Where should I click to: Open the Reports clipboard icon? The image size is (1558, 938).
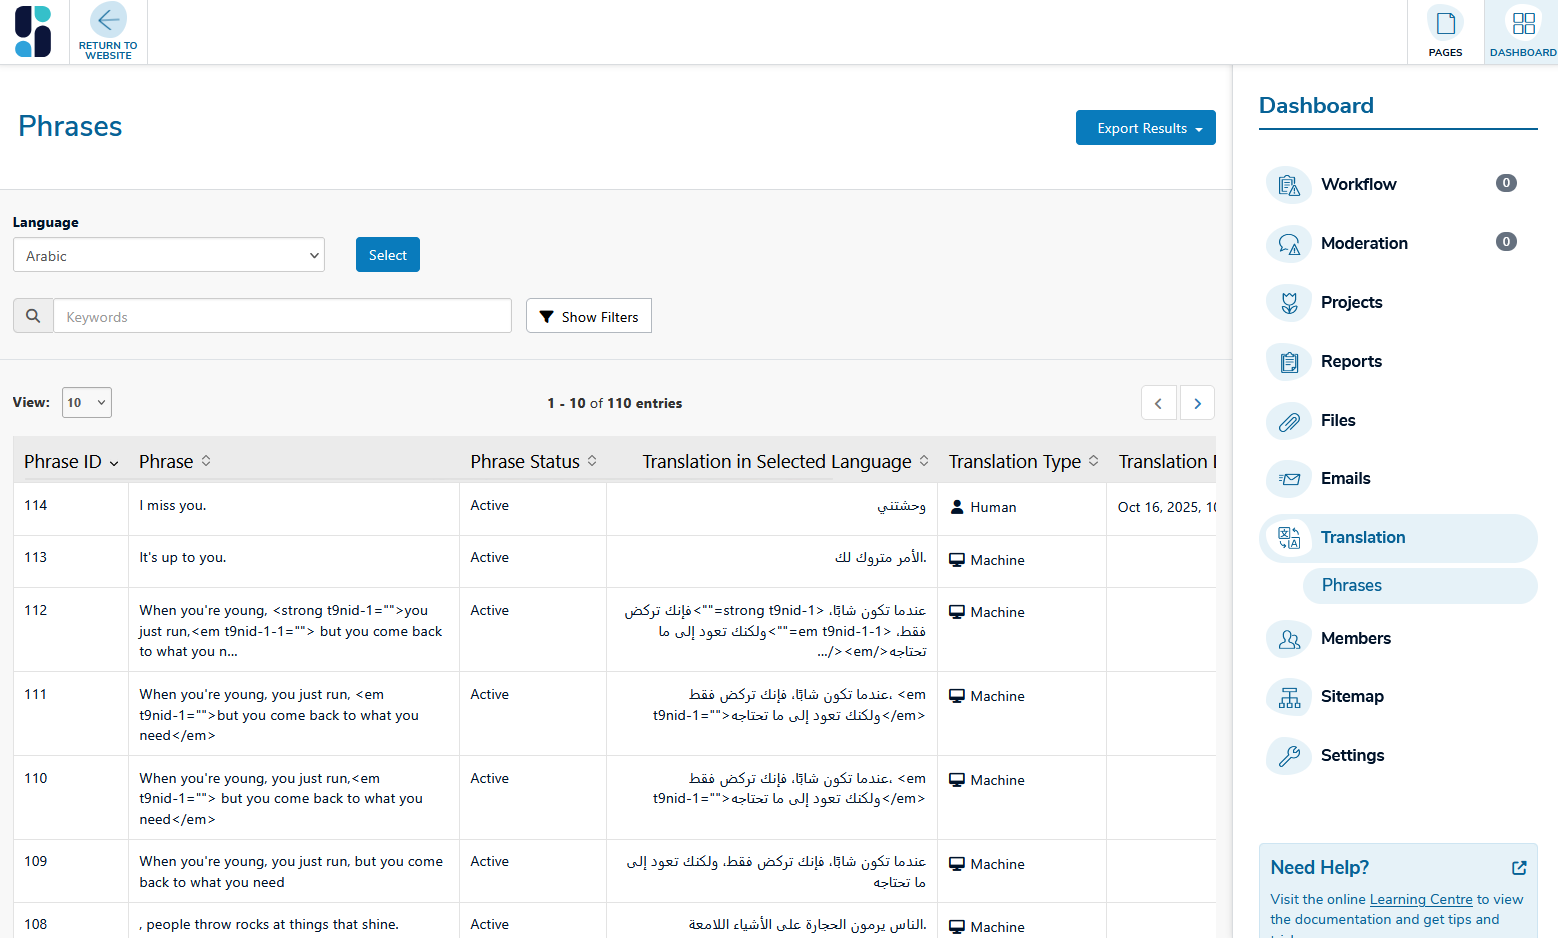[x=1289, y=362]
